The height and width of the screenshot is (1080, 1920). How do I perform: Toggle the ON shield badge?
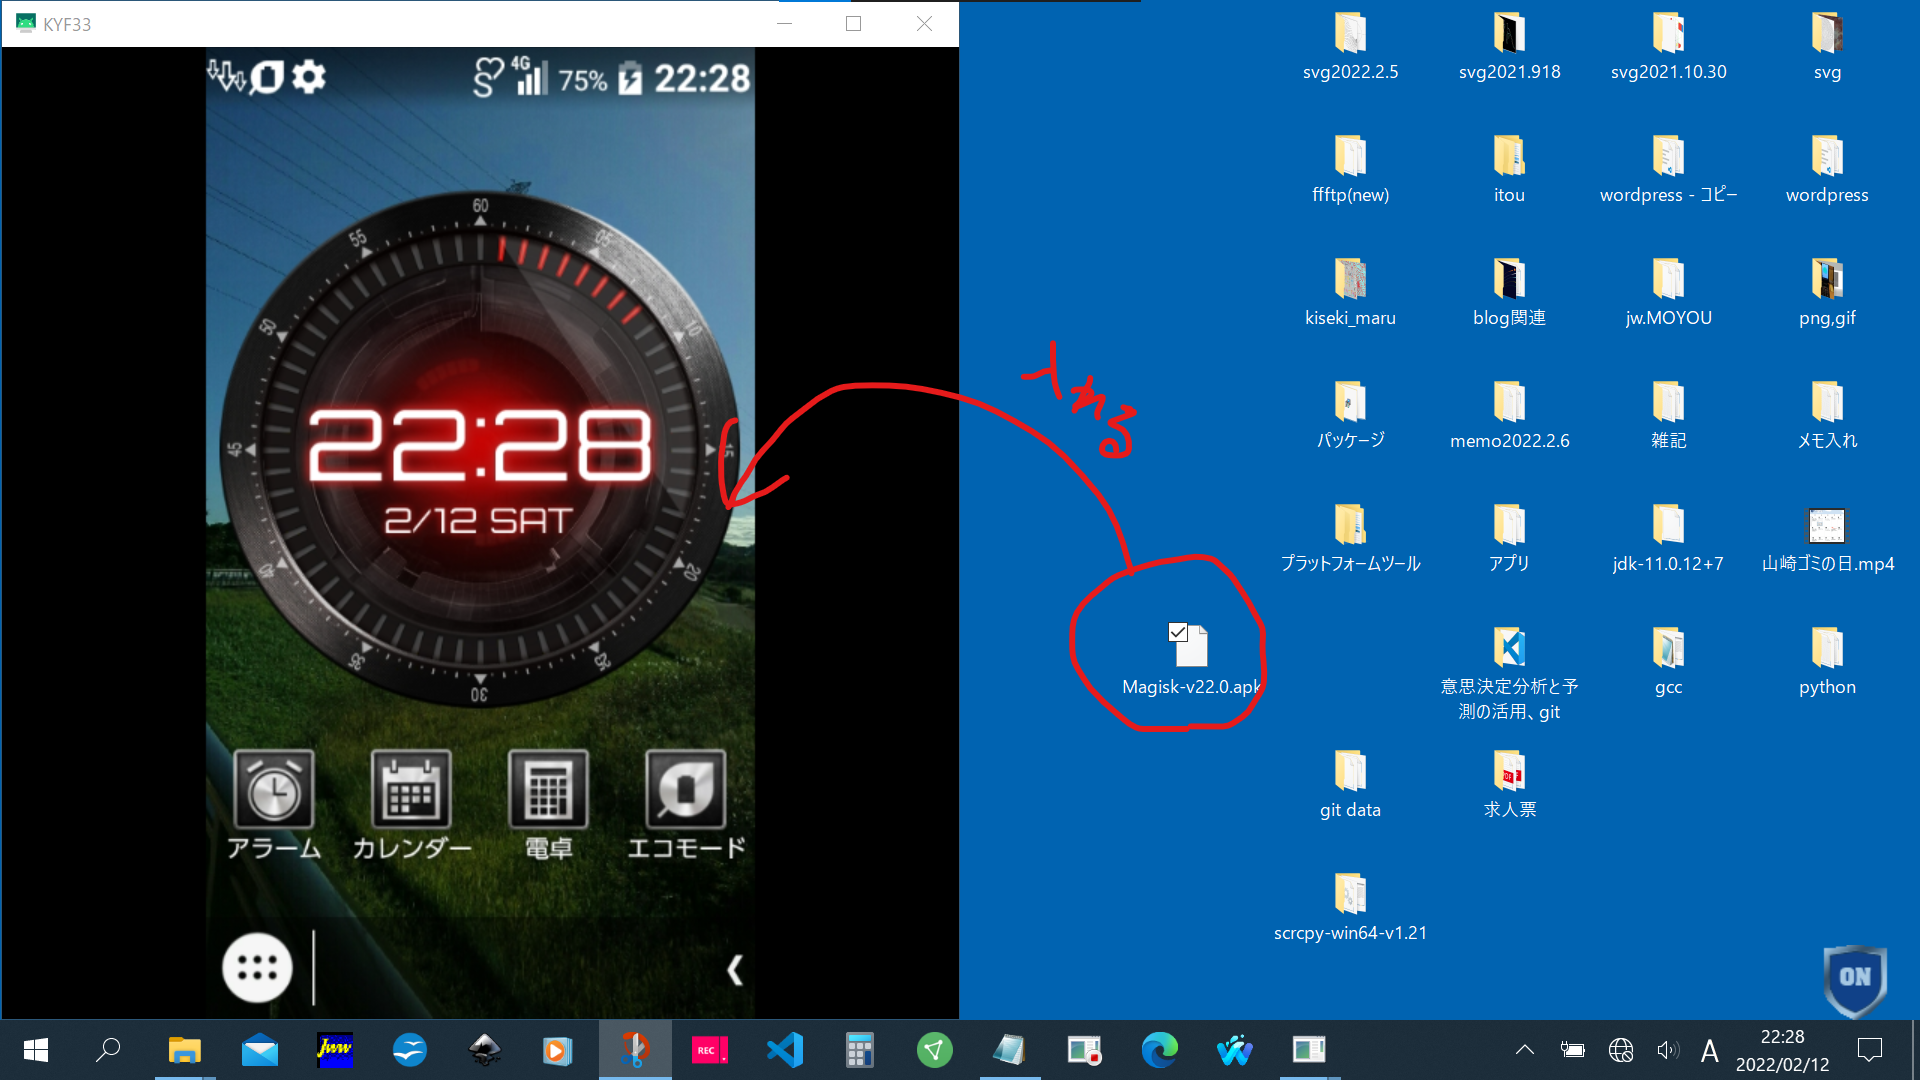point(1855,977)
